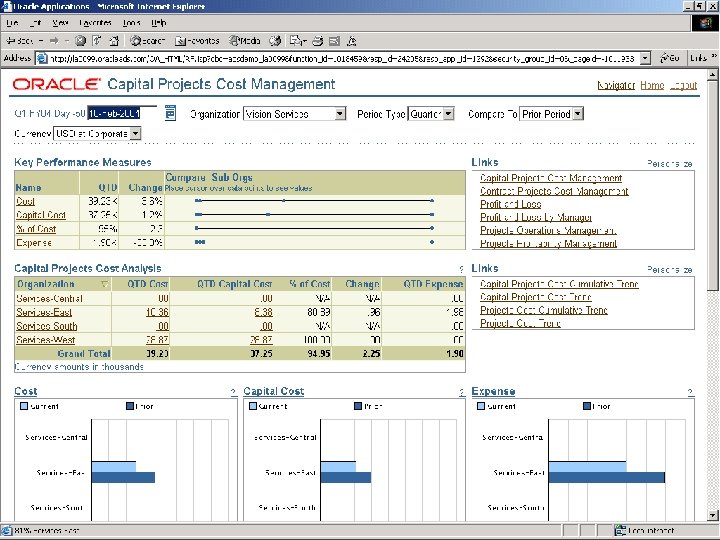Open Projects Operations Management link
Viewport: 720px width, 540px height.
coord(548,231)
